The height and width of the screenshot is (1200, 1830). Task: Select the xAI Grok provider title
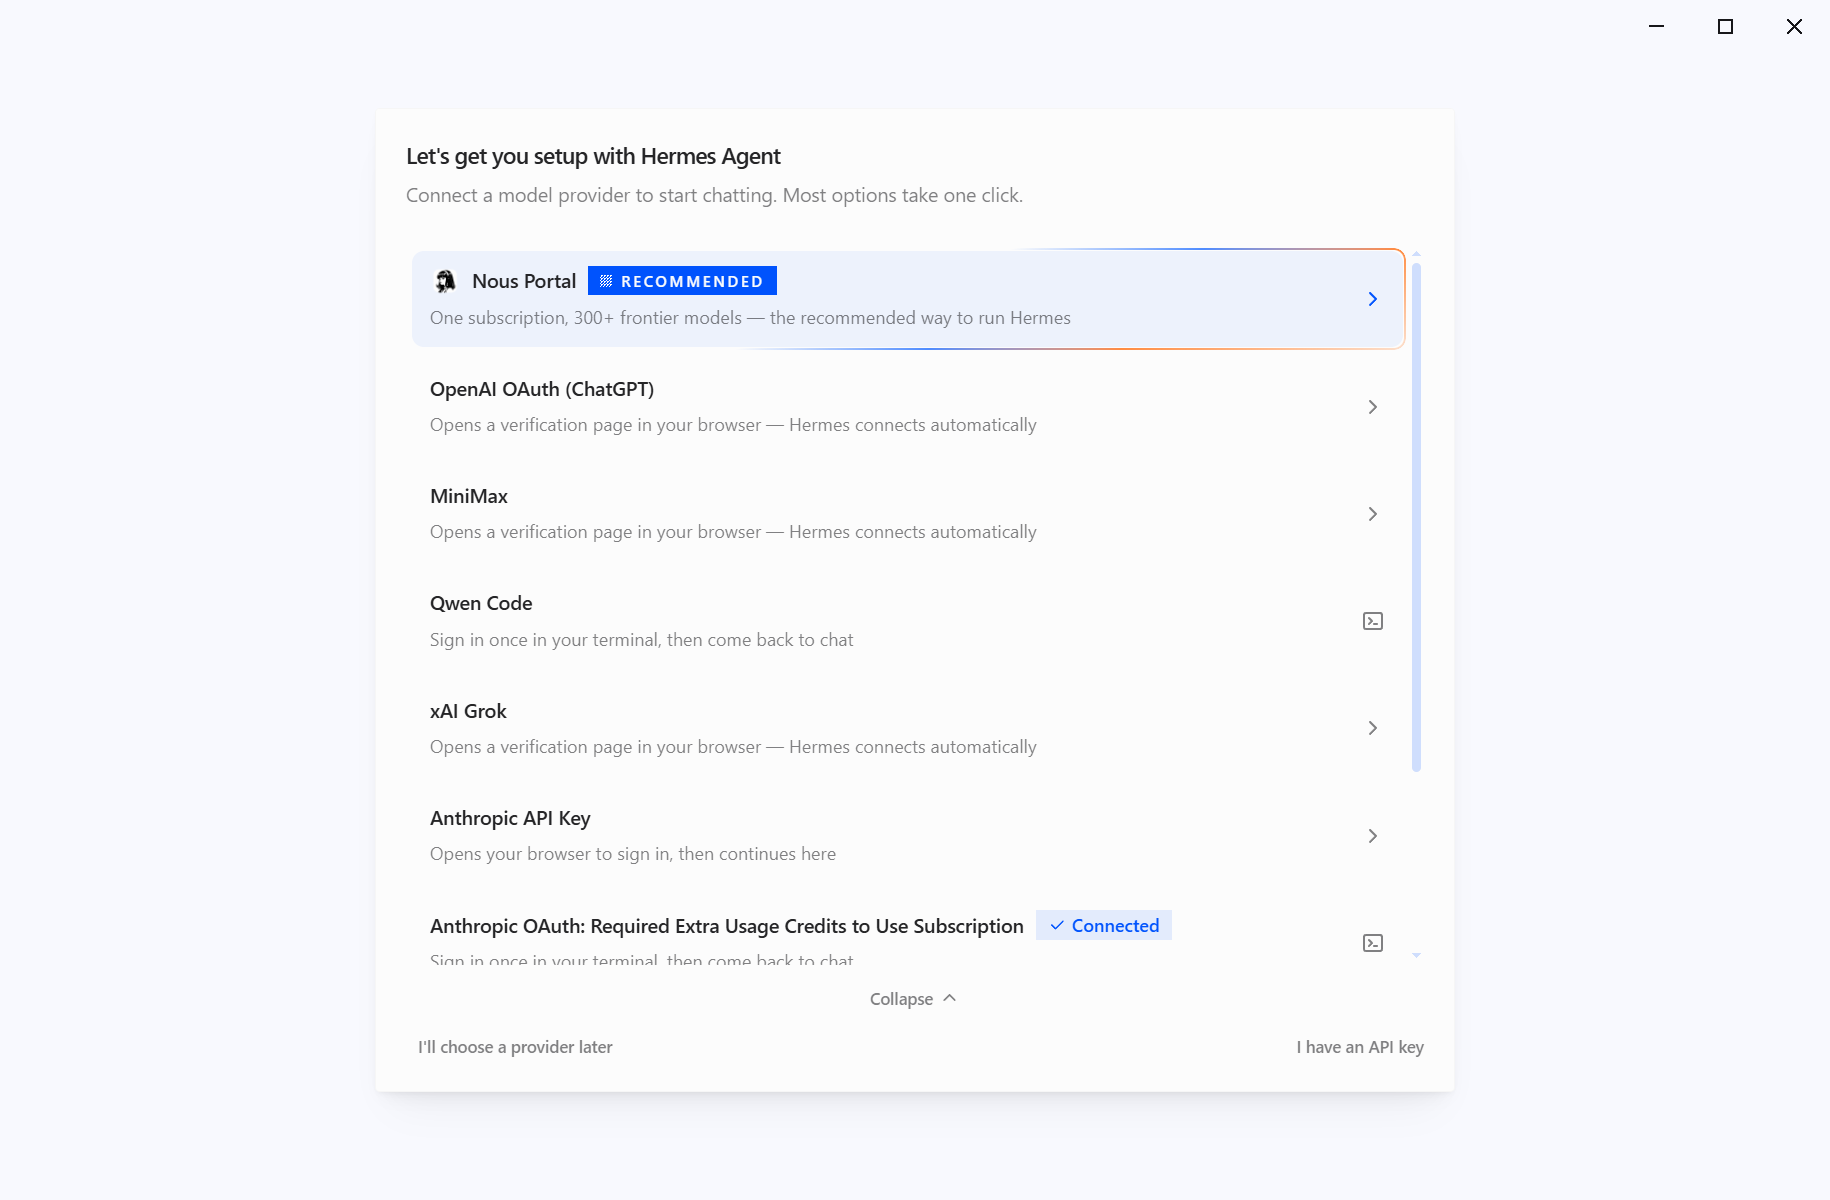(x=468, y=711)
